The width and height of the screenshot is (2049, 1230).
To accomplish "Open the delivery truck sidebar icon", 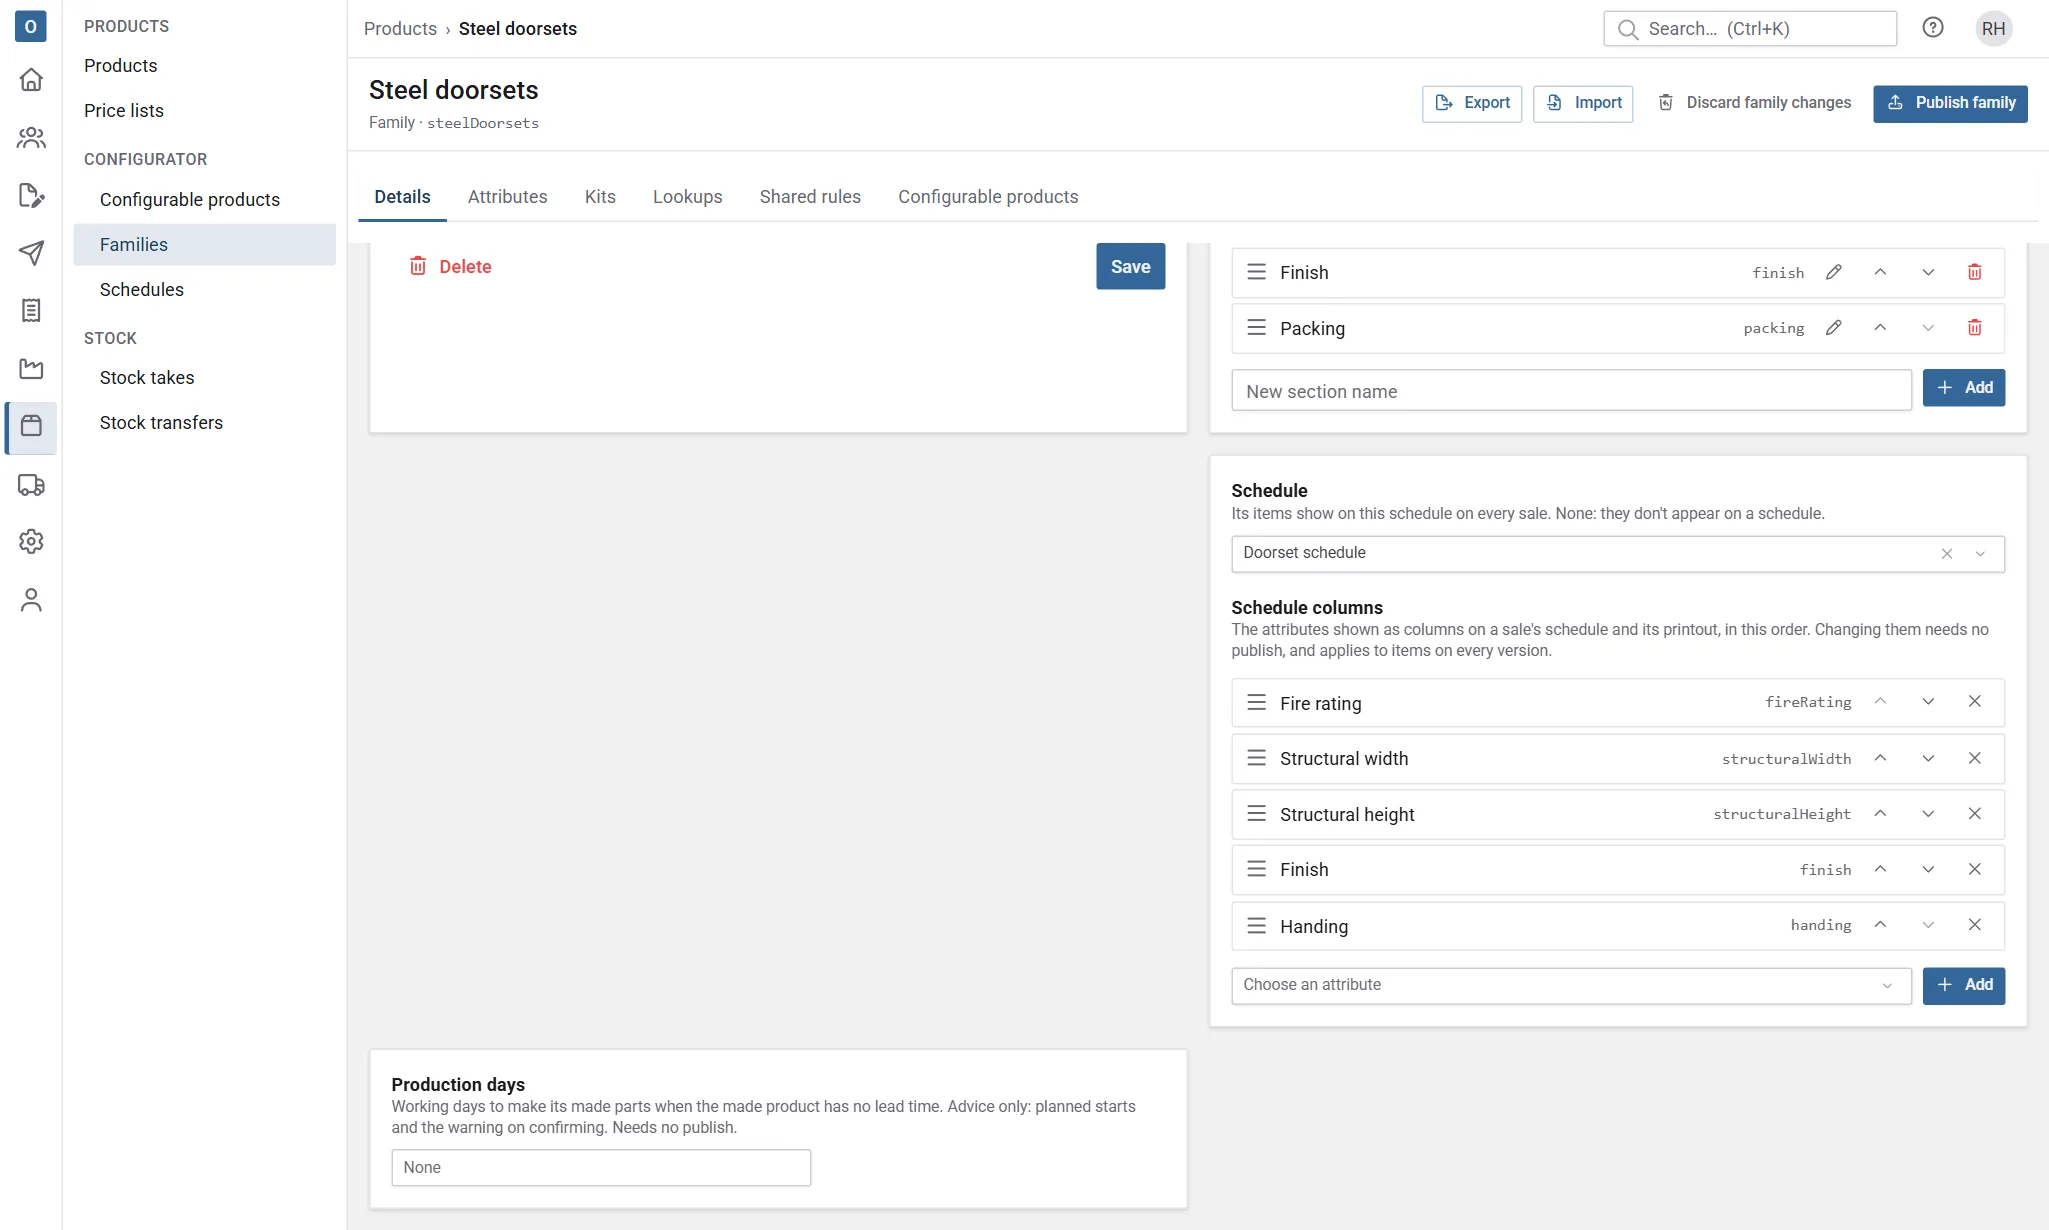I will point(31,485).
